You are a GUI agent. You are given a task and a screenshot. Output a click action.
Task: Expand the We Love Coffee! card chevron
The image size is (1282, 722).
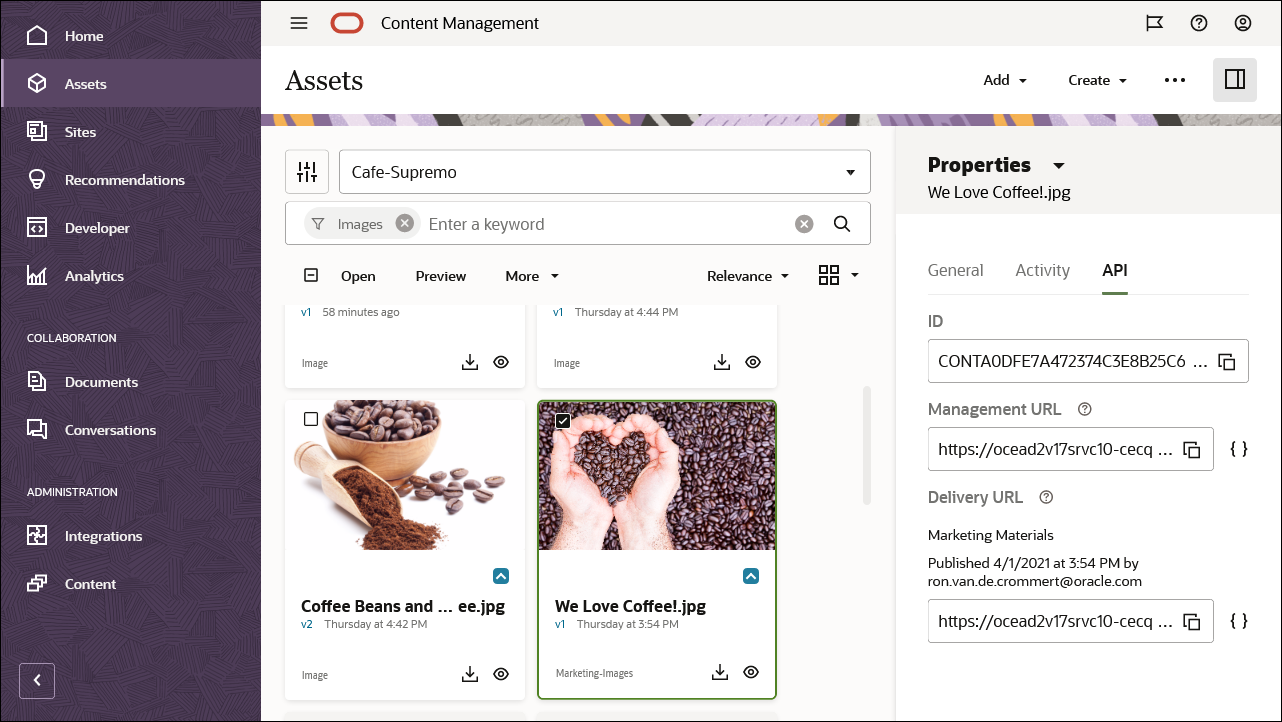point(751,576)
